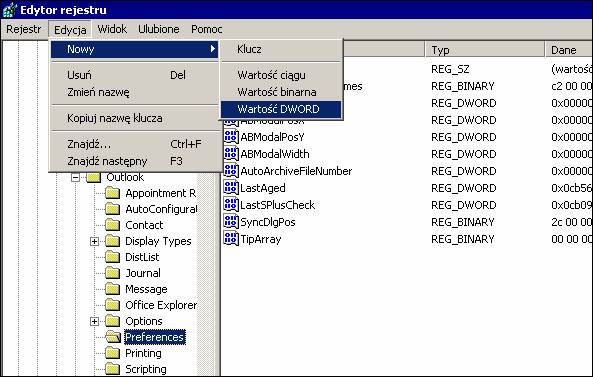The width and height of the screenshot is (593, 377).
Task: Click REG_SZ type in first row
Action: click(x=450, y=69)
